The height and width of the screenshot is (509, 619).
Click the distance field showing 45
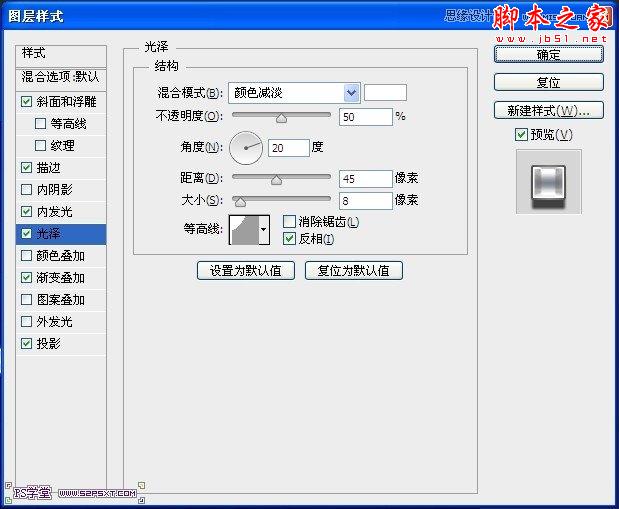click(366, 179)
